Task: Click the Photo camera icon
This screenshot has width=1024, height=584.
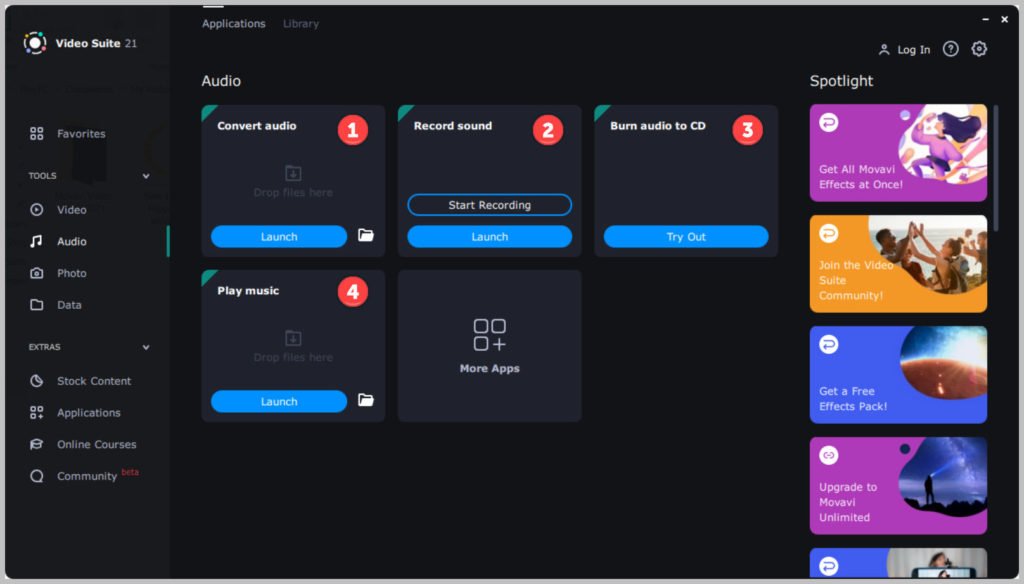Action: (x=37, y=273)
